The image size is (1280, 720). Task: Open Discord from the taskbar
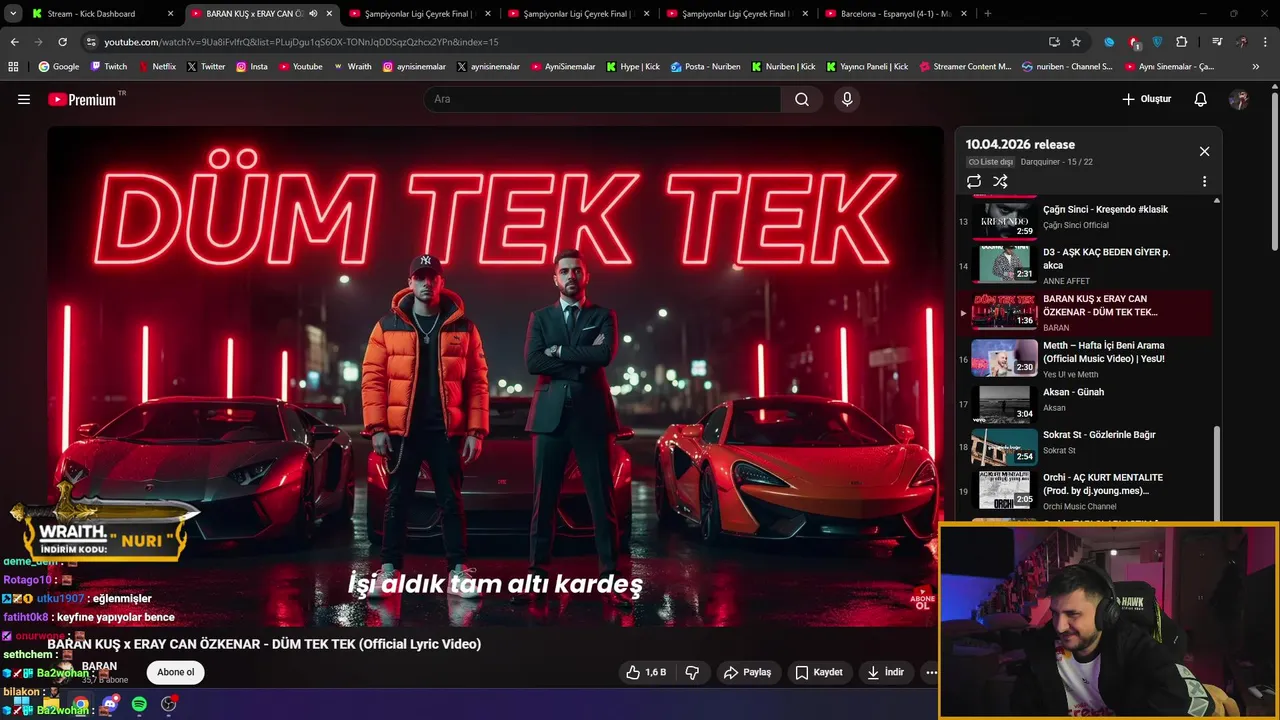110,704
